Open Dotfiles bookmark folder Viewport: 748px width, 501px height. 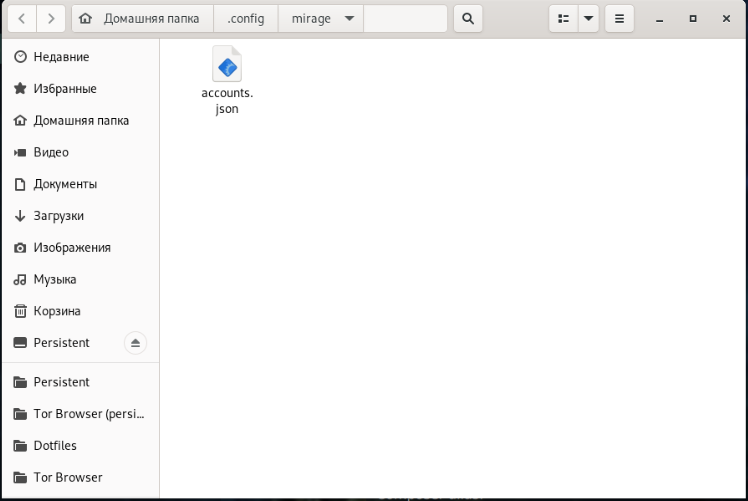55,446
